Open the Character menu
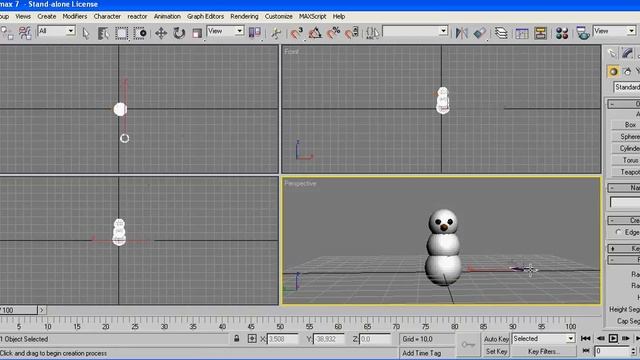This screenshot has width=640, height=360. pos(107,16)
